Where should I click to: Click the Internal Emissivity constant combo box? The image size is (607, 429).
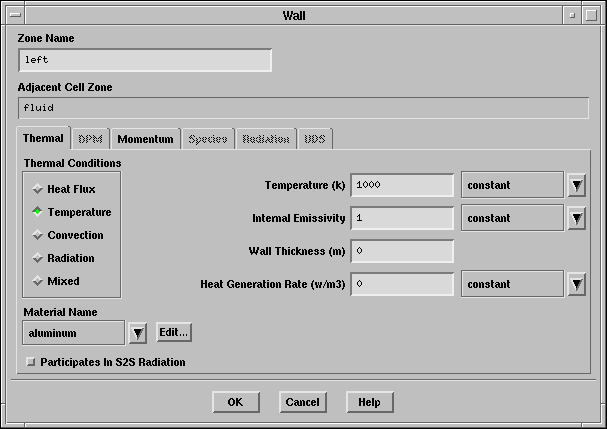point(512,218)
